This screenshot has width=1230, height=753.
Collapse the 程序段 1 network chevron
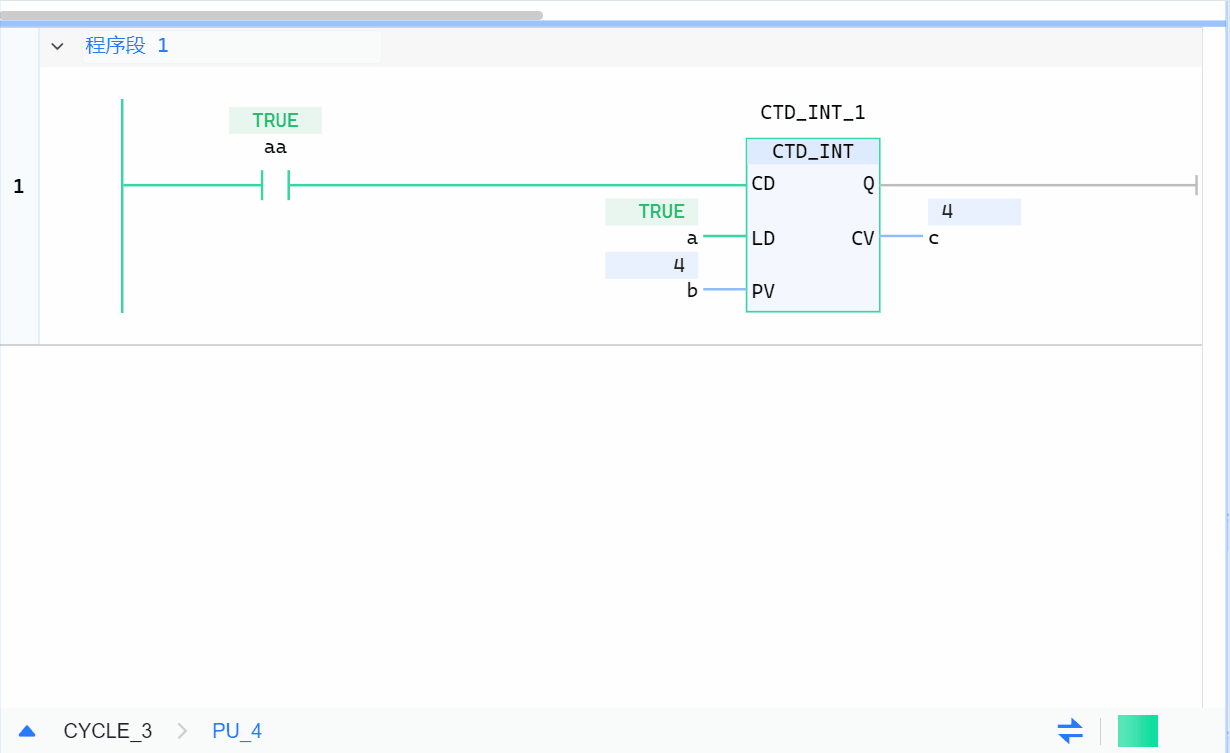click(x=57, y=46)
